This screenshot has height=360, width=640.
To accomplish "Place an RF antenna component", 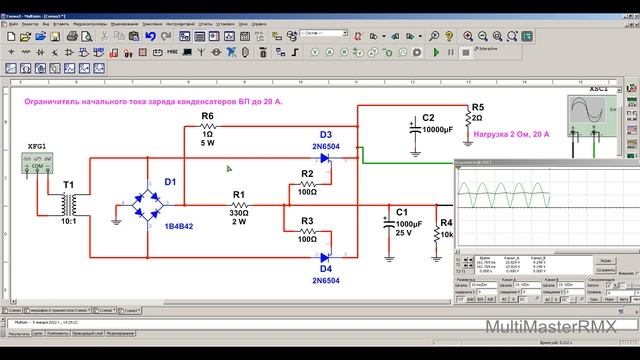I will (x=201, y=52).
